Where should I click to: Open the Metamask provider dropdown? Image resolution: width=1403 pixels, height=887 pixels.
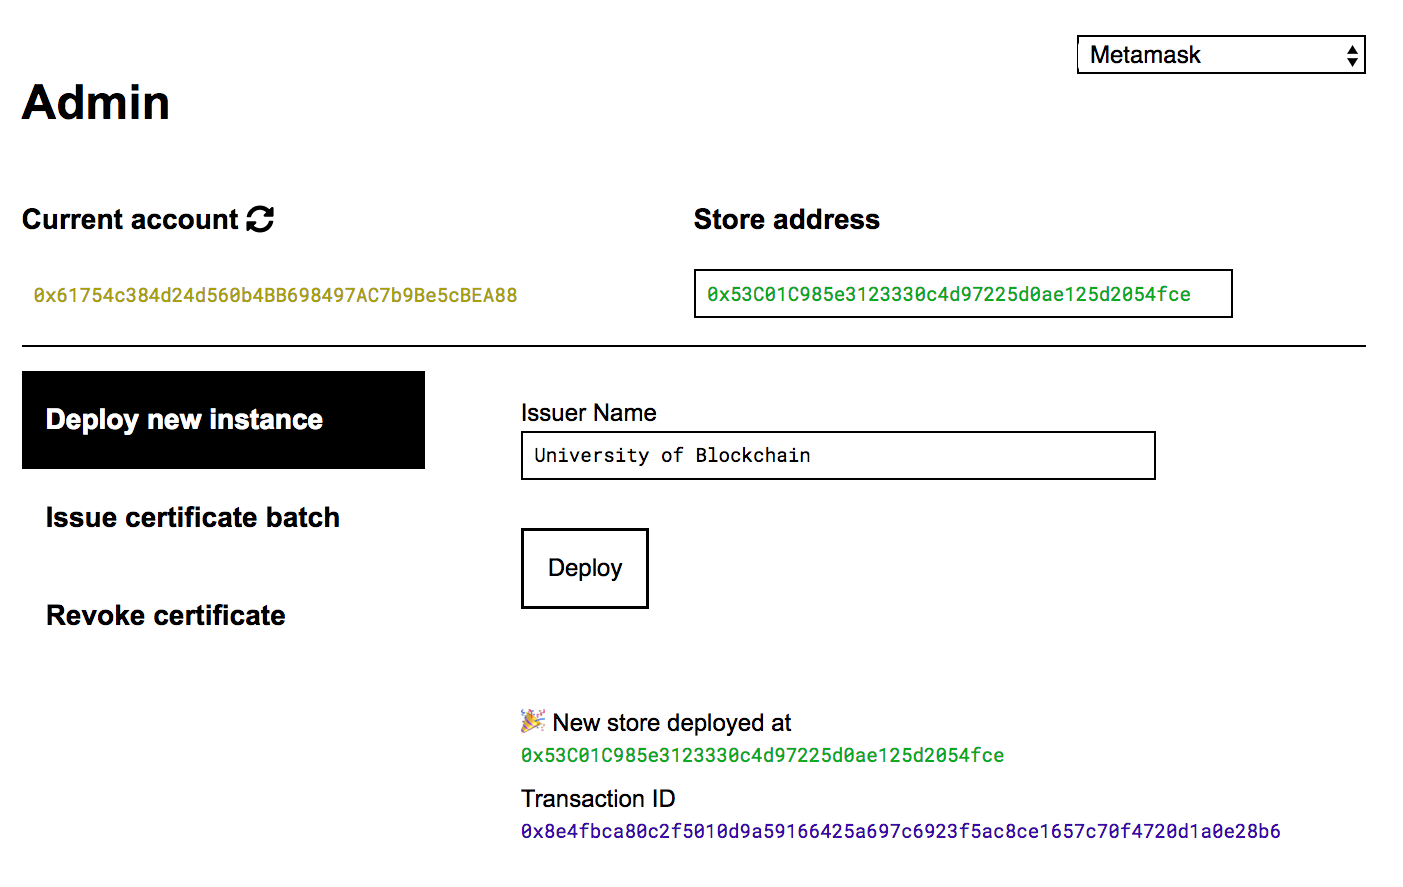tap(1219, 55)
